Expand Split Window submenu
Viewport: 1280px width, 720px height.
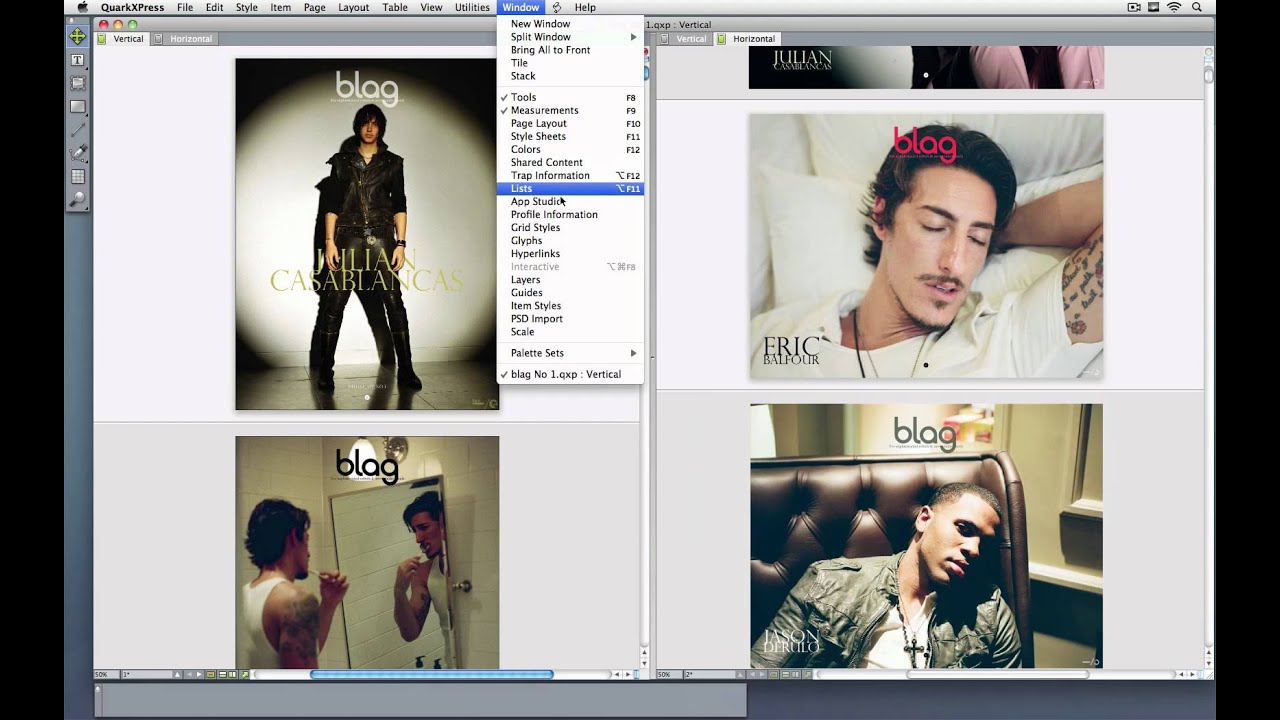pos(570,37)
